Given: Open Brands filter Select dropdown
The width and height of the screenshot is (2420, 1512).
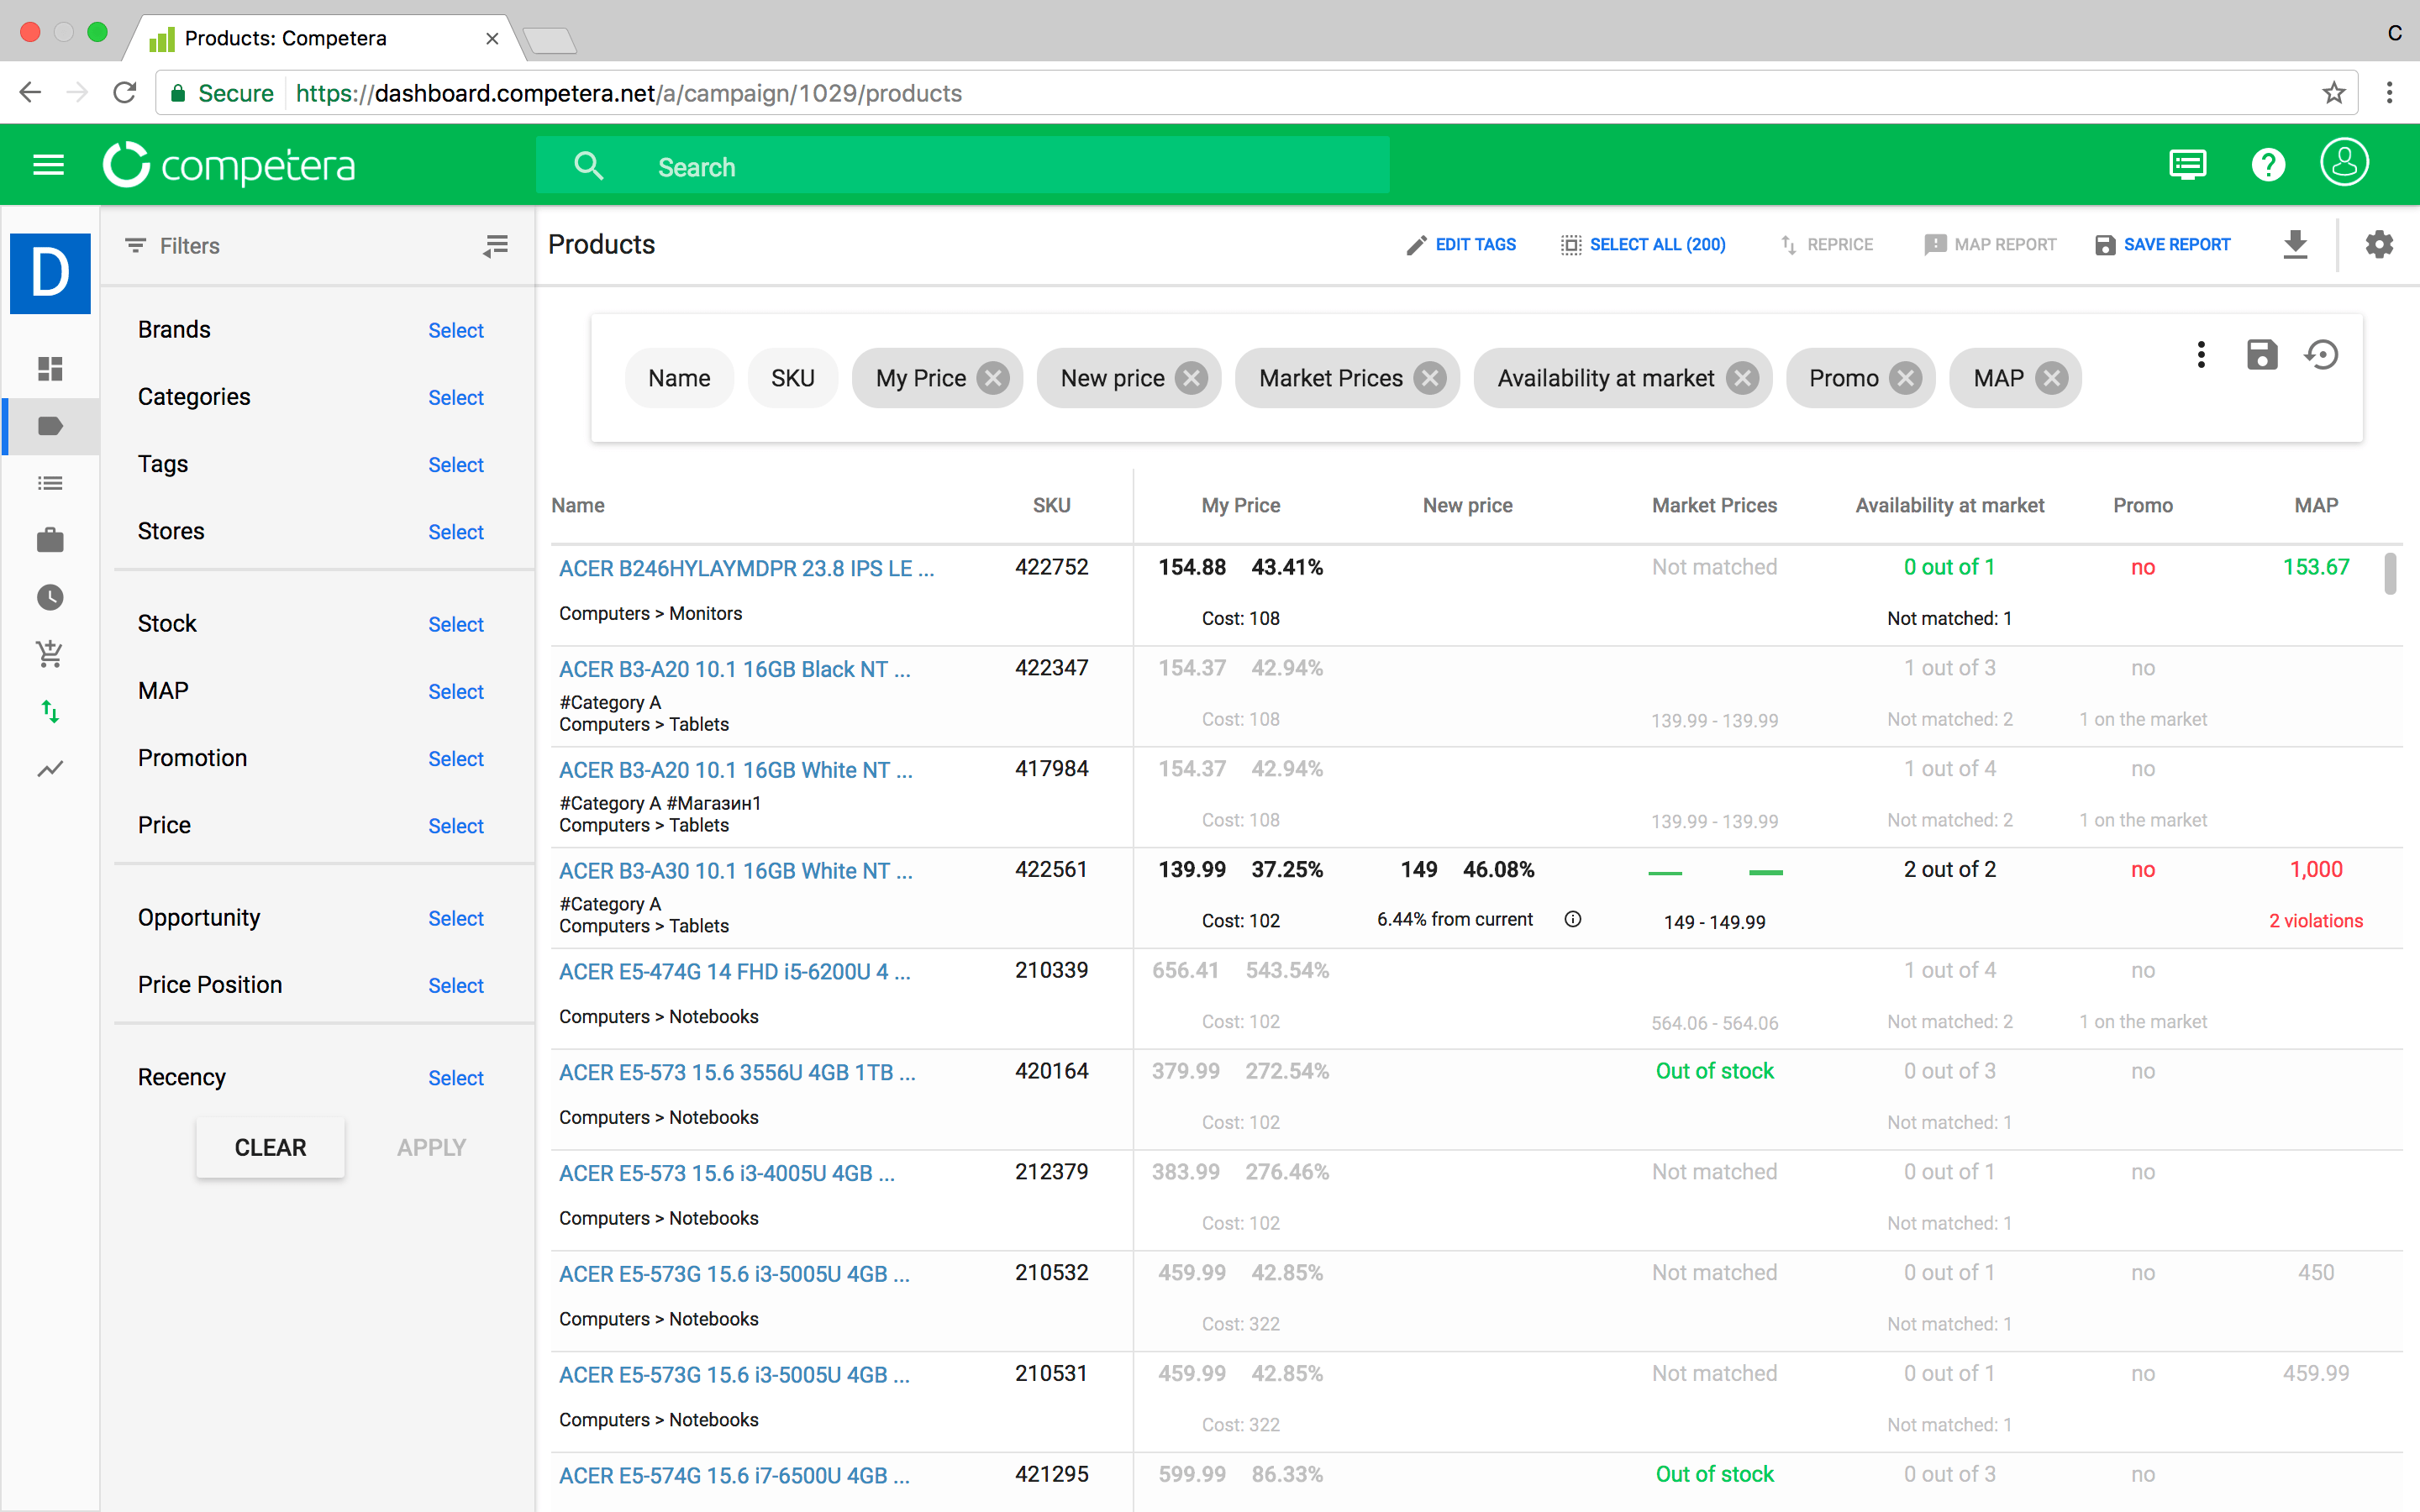Looking at the screenshot, I should [x=456, y=331].
